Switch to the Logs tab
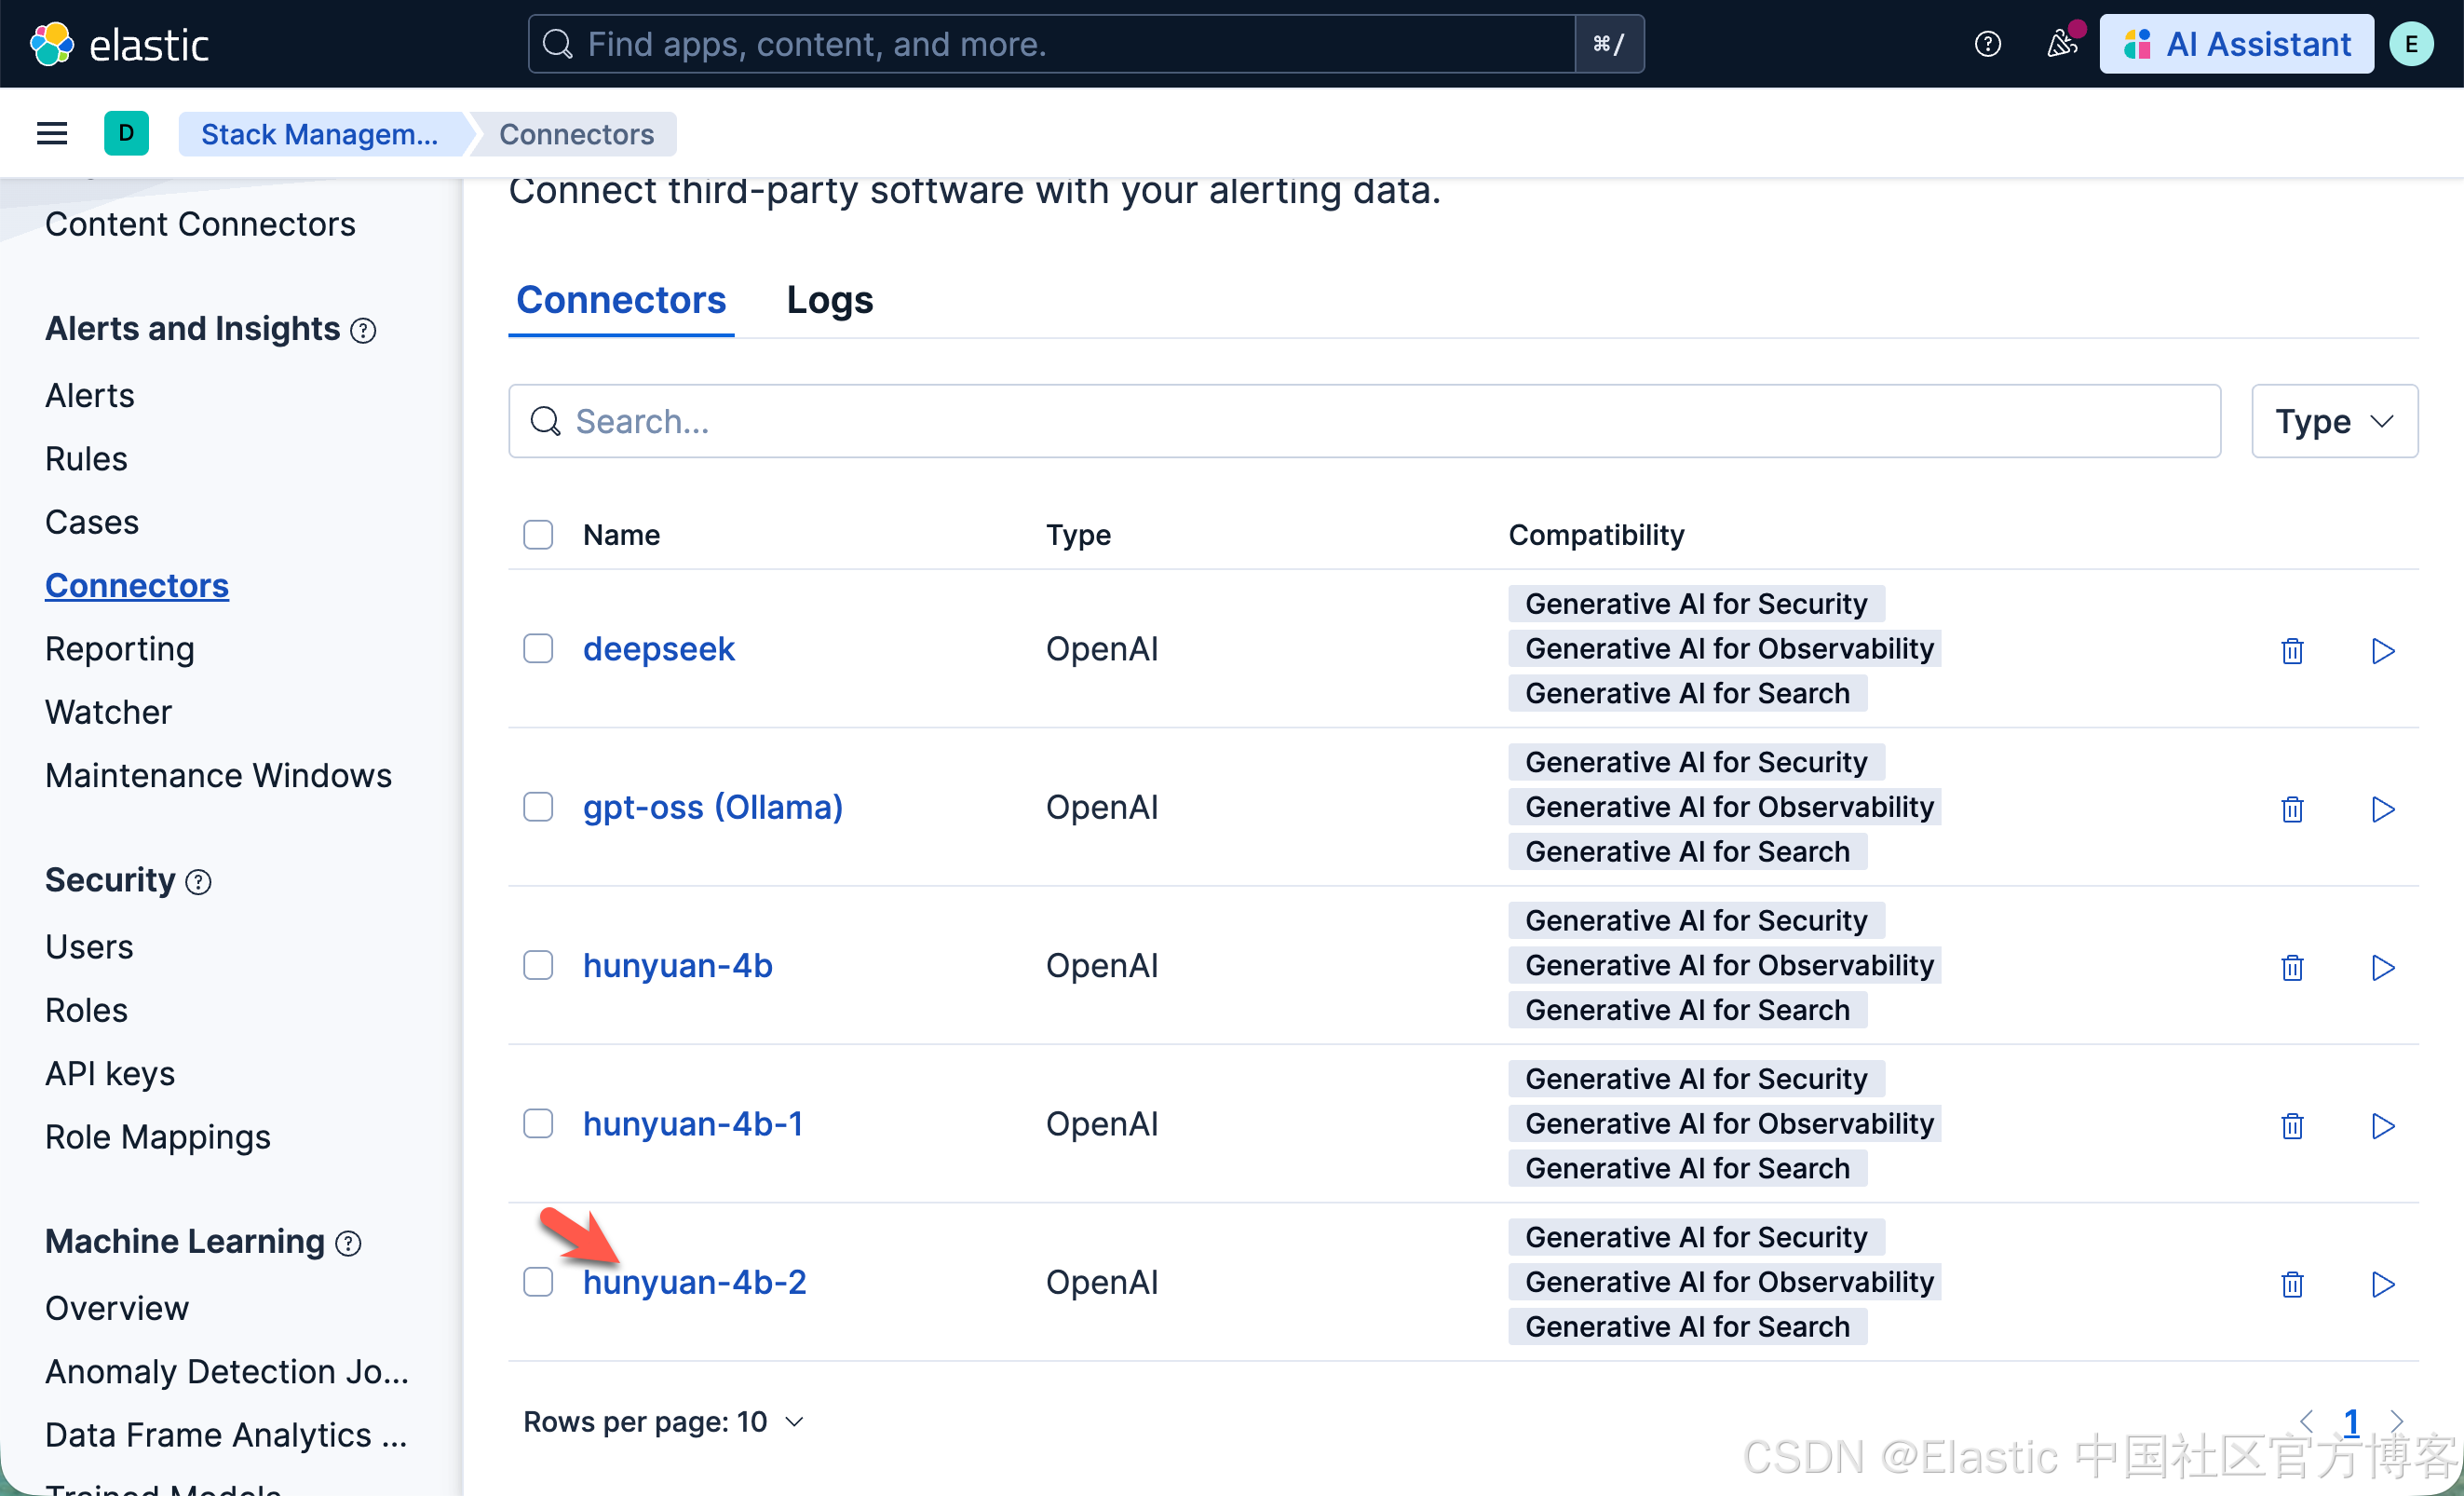The image size is (2464, 1496). point(829,300)
